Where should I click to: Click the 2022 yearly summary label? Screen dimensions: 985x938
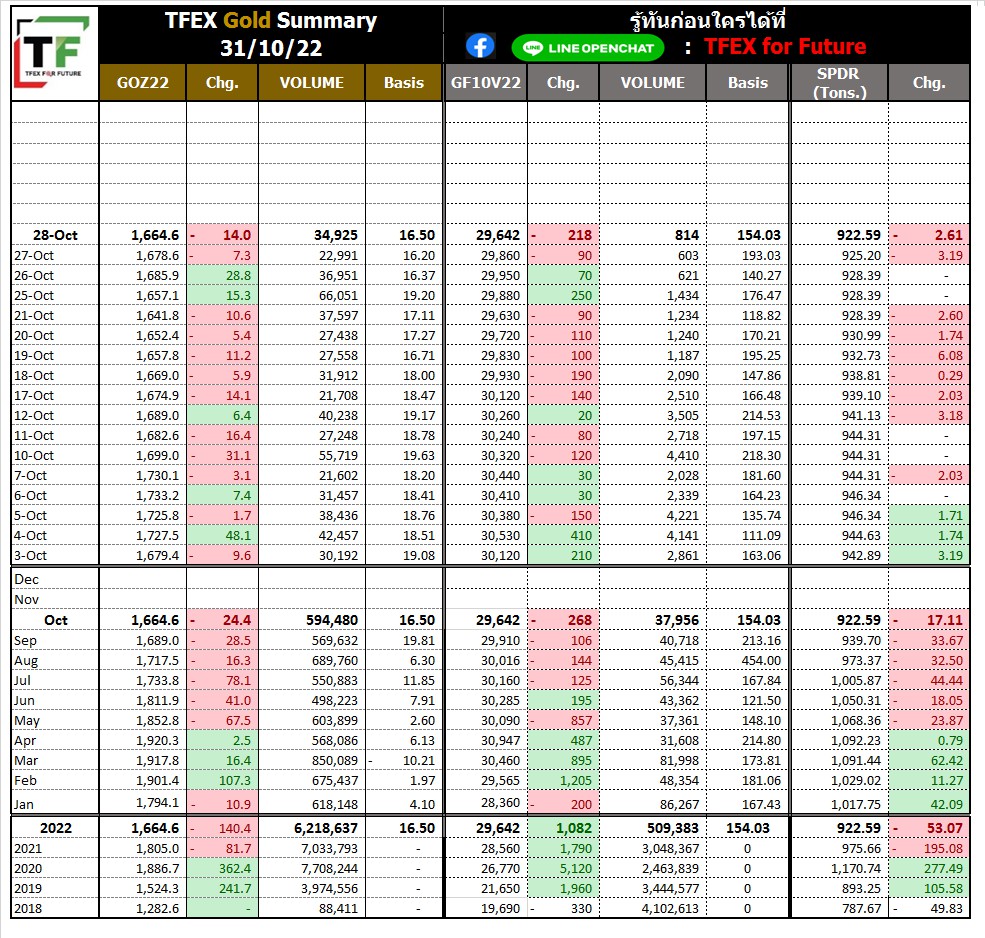[56, 829]
